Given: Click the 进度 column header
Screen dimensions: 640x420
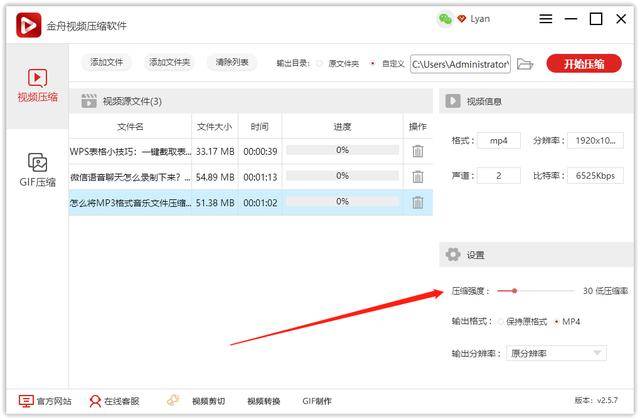Looking at the screenshot, I should coord(342,127).
